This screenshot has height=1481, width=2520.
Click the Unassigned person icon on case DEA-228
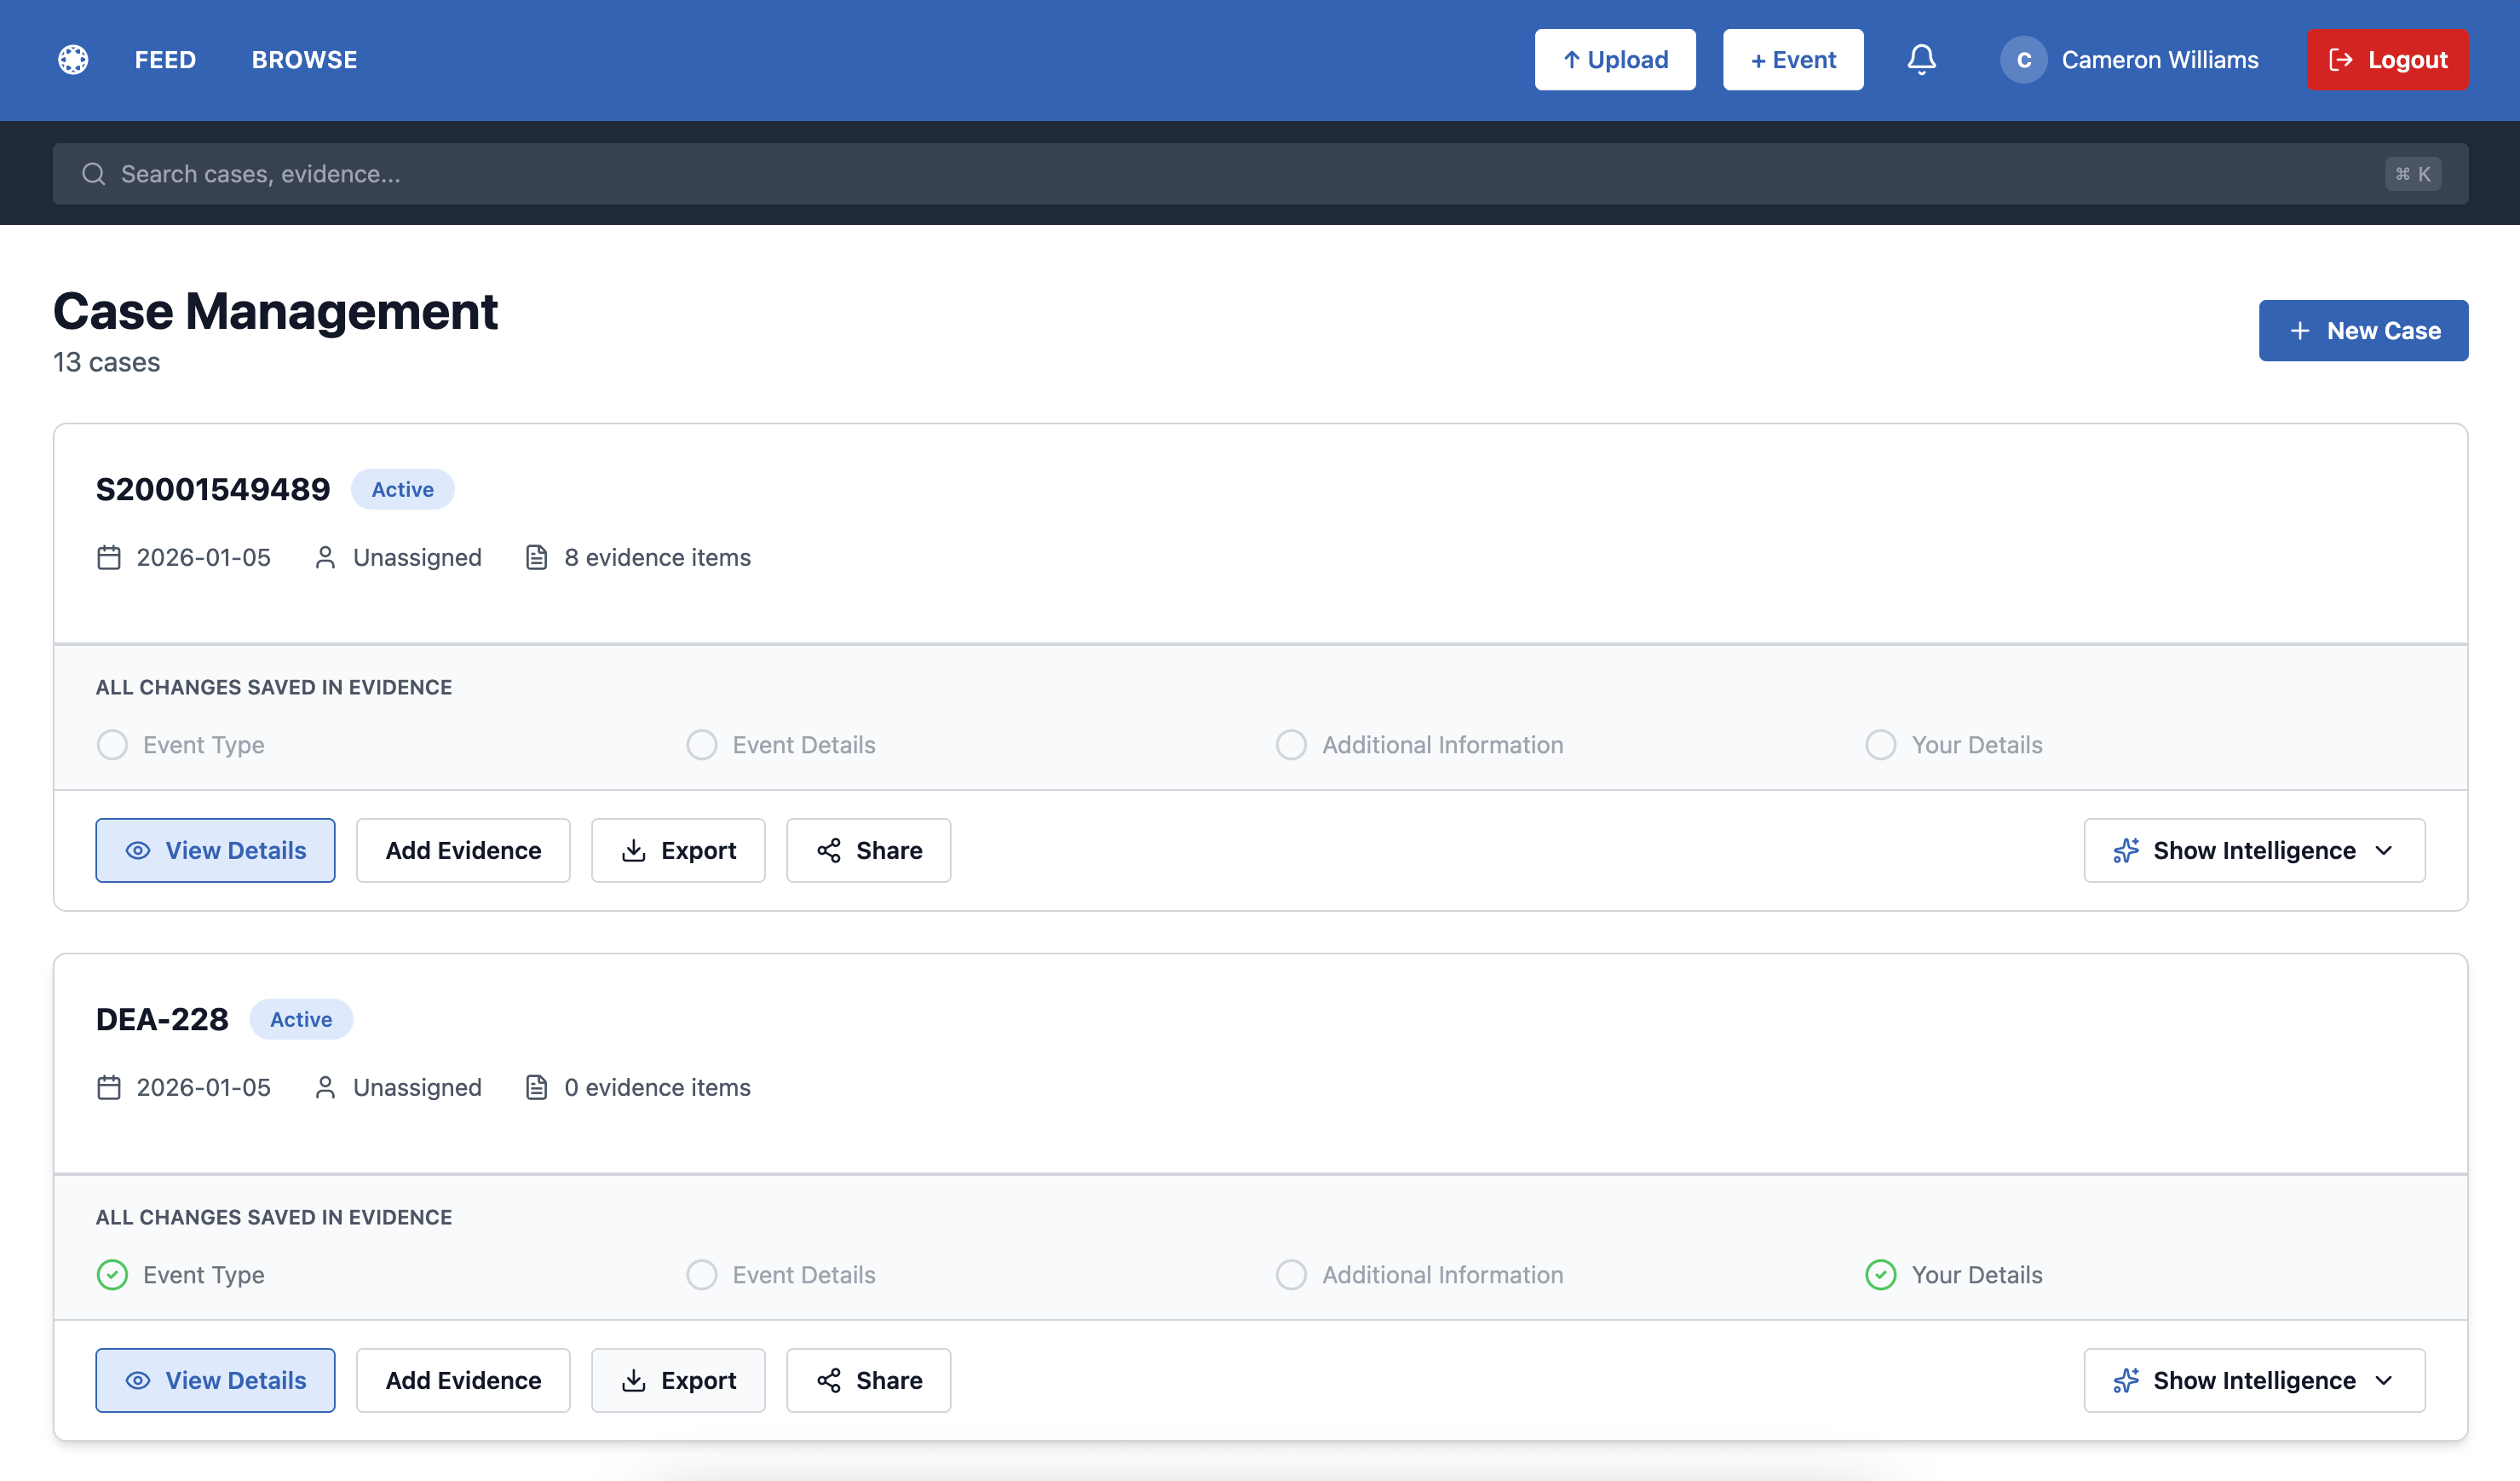point(325,1087)
